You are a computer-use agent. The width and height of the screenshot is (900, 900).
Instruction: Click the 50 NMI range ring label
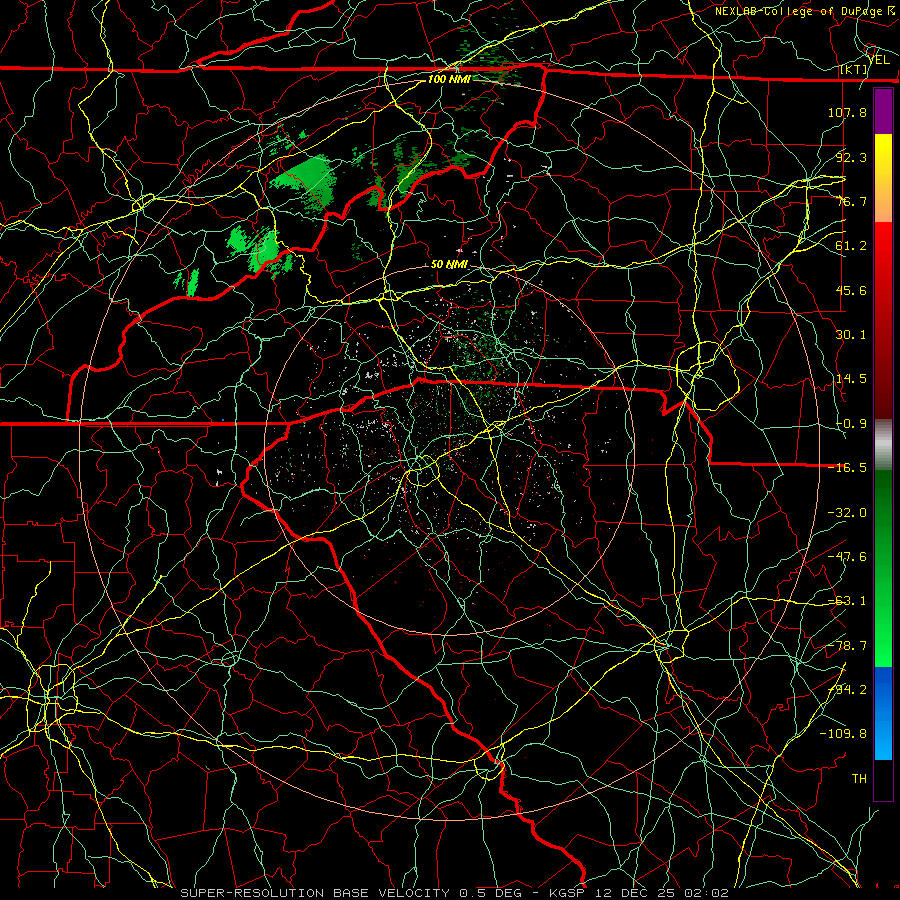click(449, 265)
